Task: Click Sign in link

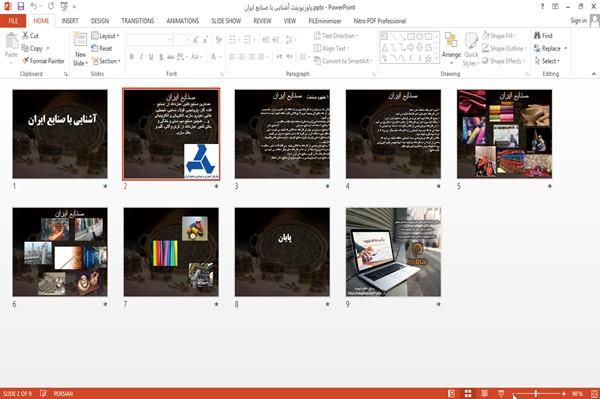Action: point(578,21)
